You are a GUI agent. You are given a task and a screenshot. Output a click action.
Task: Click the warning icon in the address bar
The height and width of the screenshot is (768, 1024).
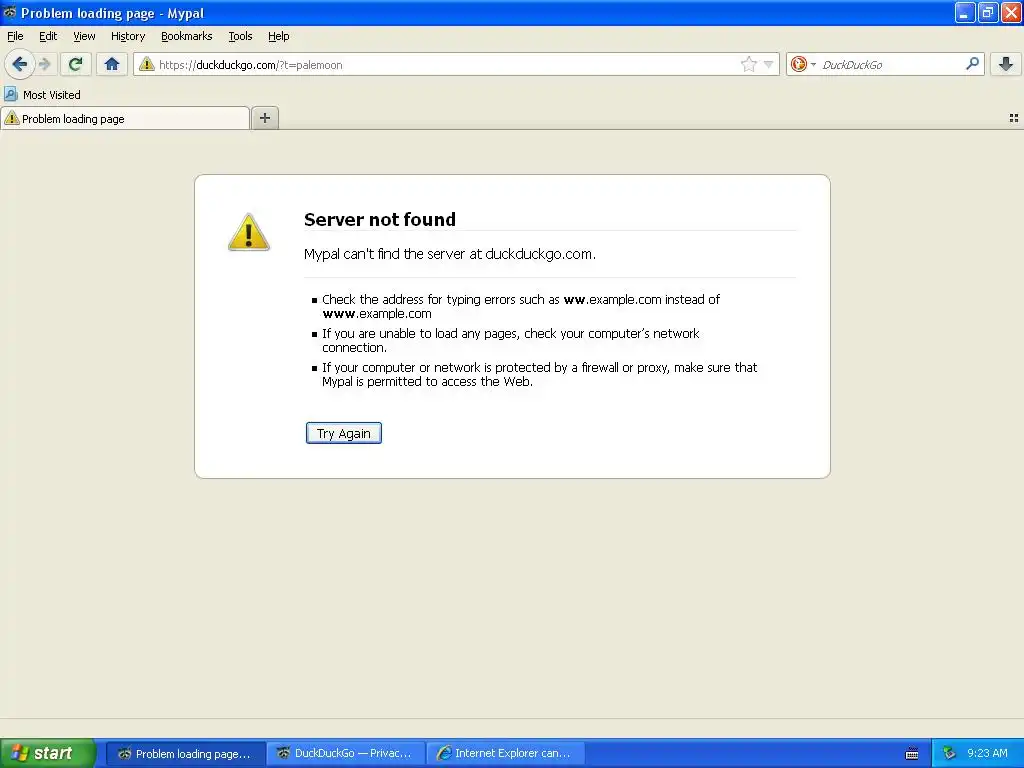pos(147,64)
